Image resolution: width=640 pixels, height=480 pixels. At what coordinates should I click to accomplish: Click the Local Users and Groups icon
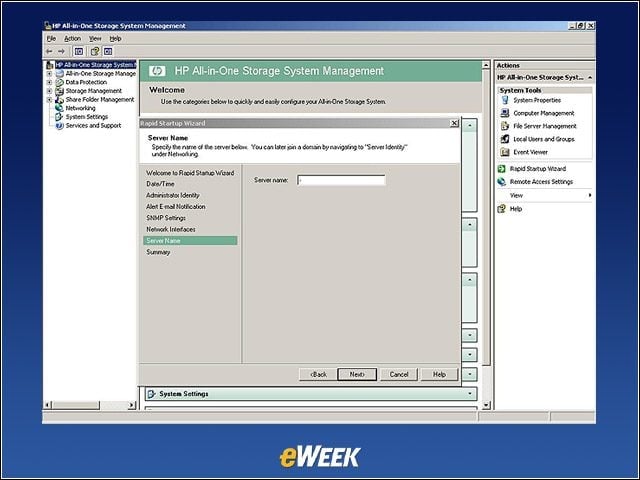coord(505,139)
